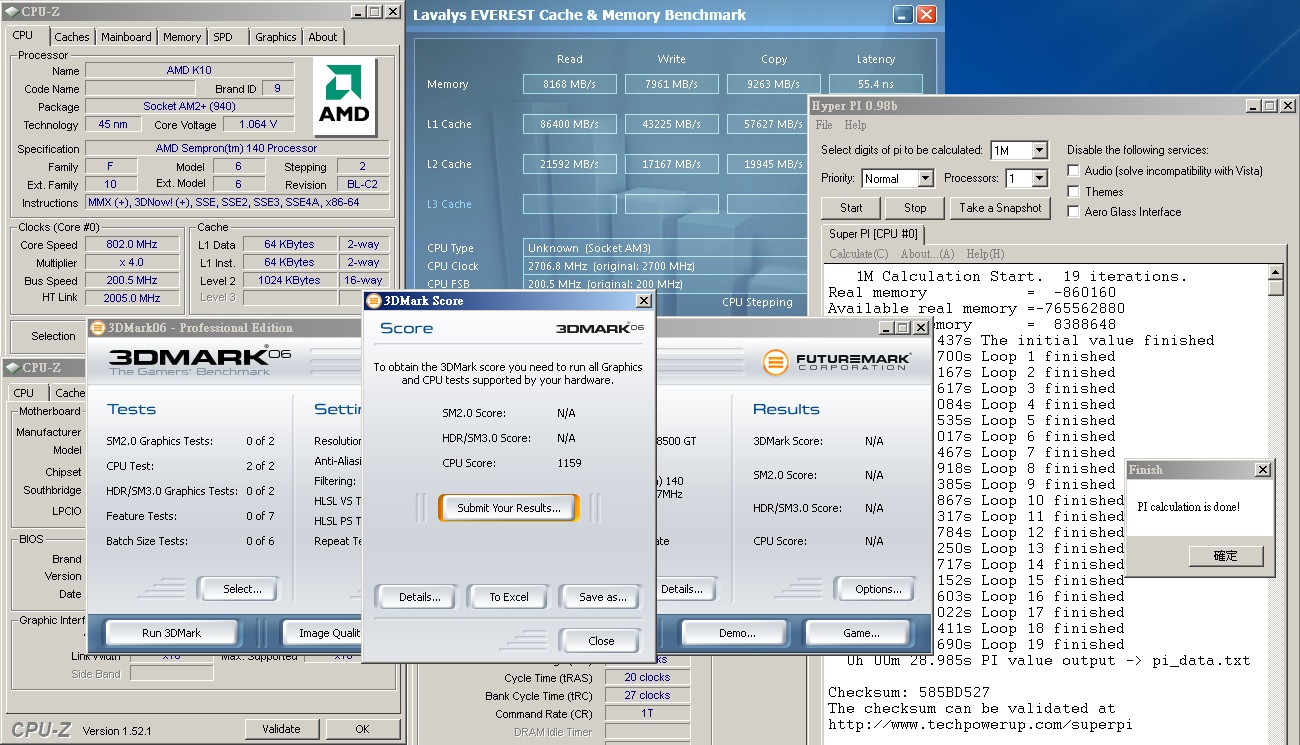Click Submit Your Results in the Score dialog
1300x745 pixels.
point(509,508)
